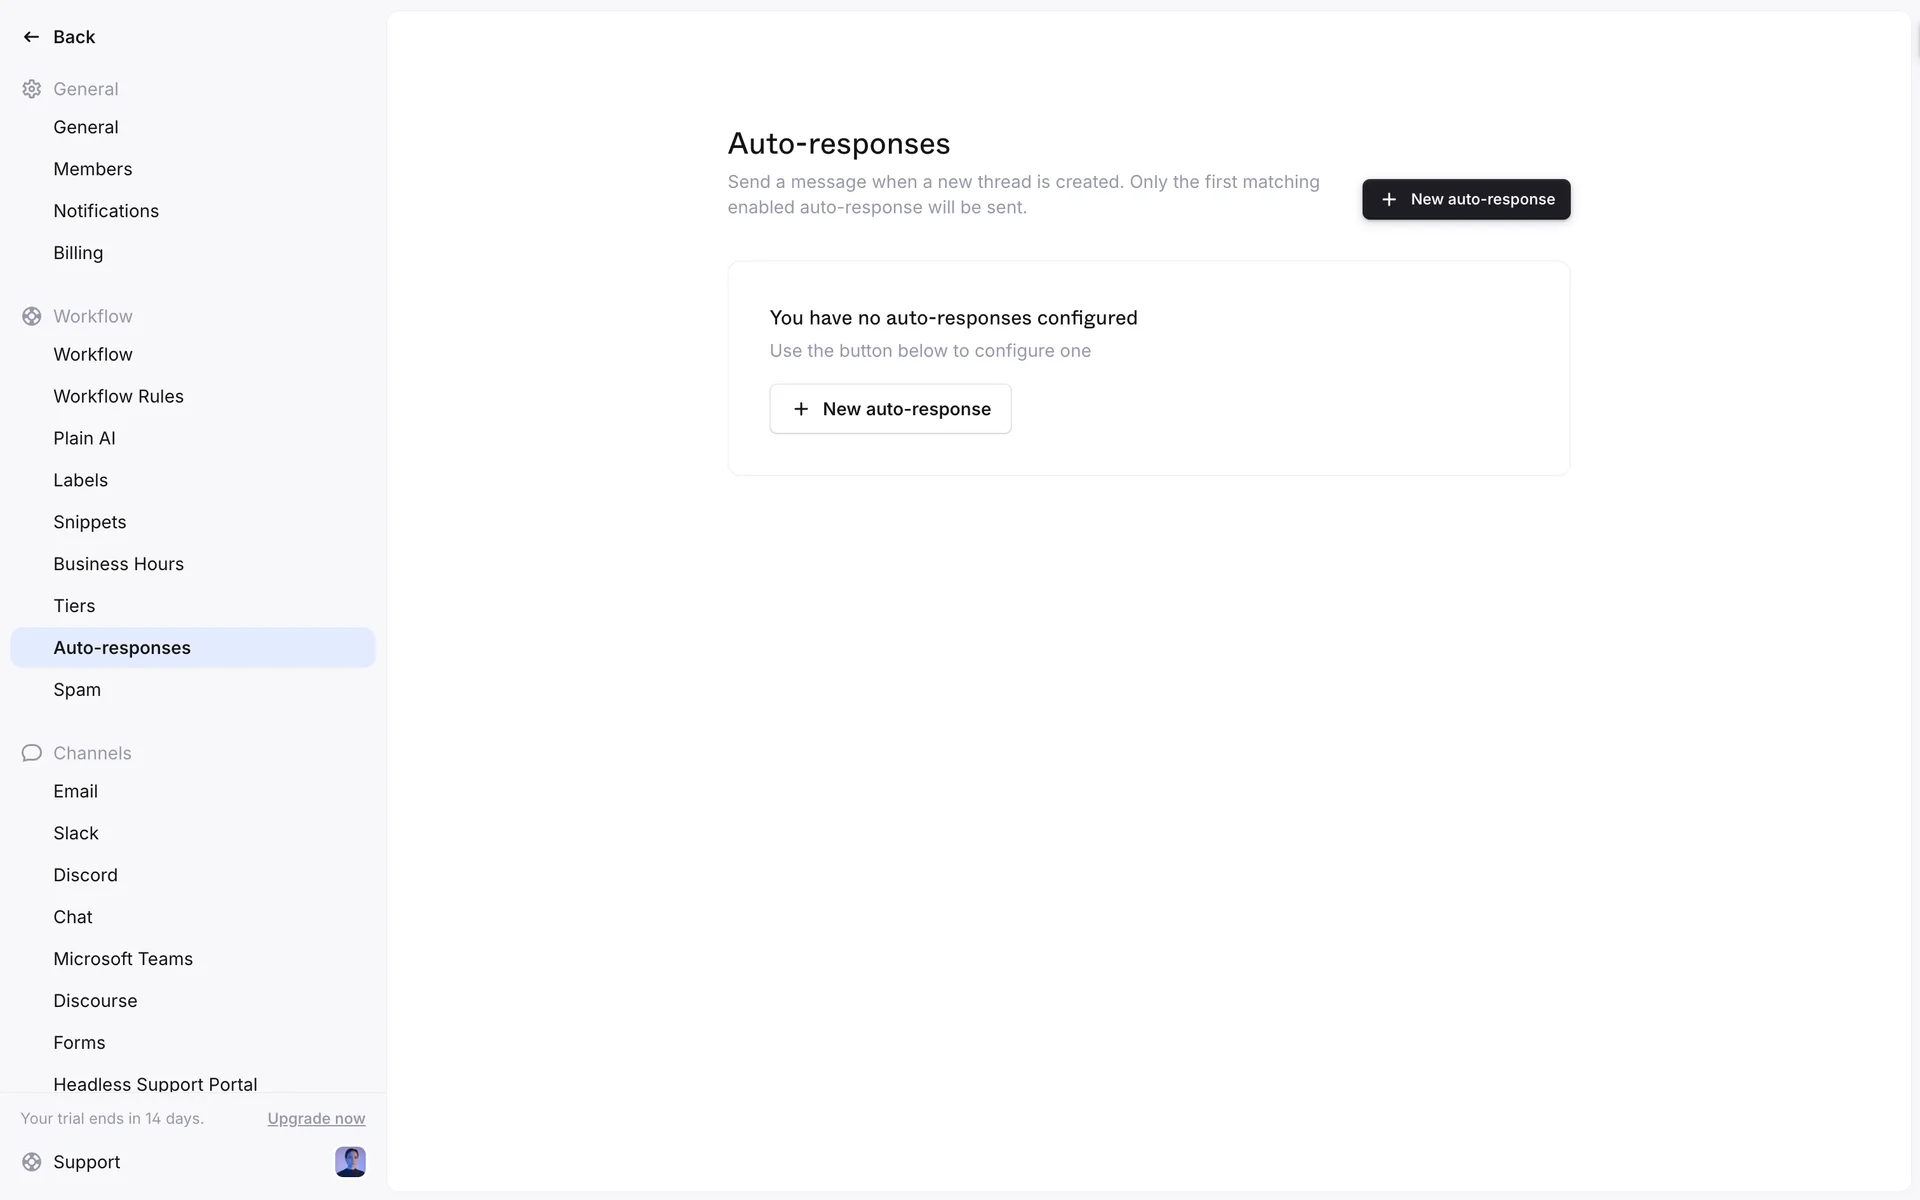
Task: Click plus icon in outlined New auto-response button
Action: (801, 409)
